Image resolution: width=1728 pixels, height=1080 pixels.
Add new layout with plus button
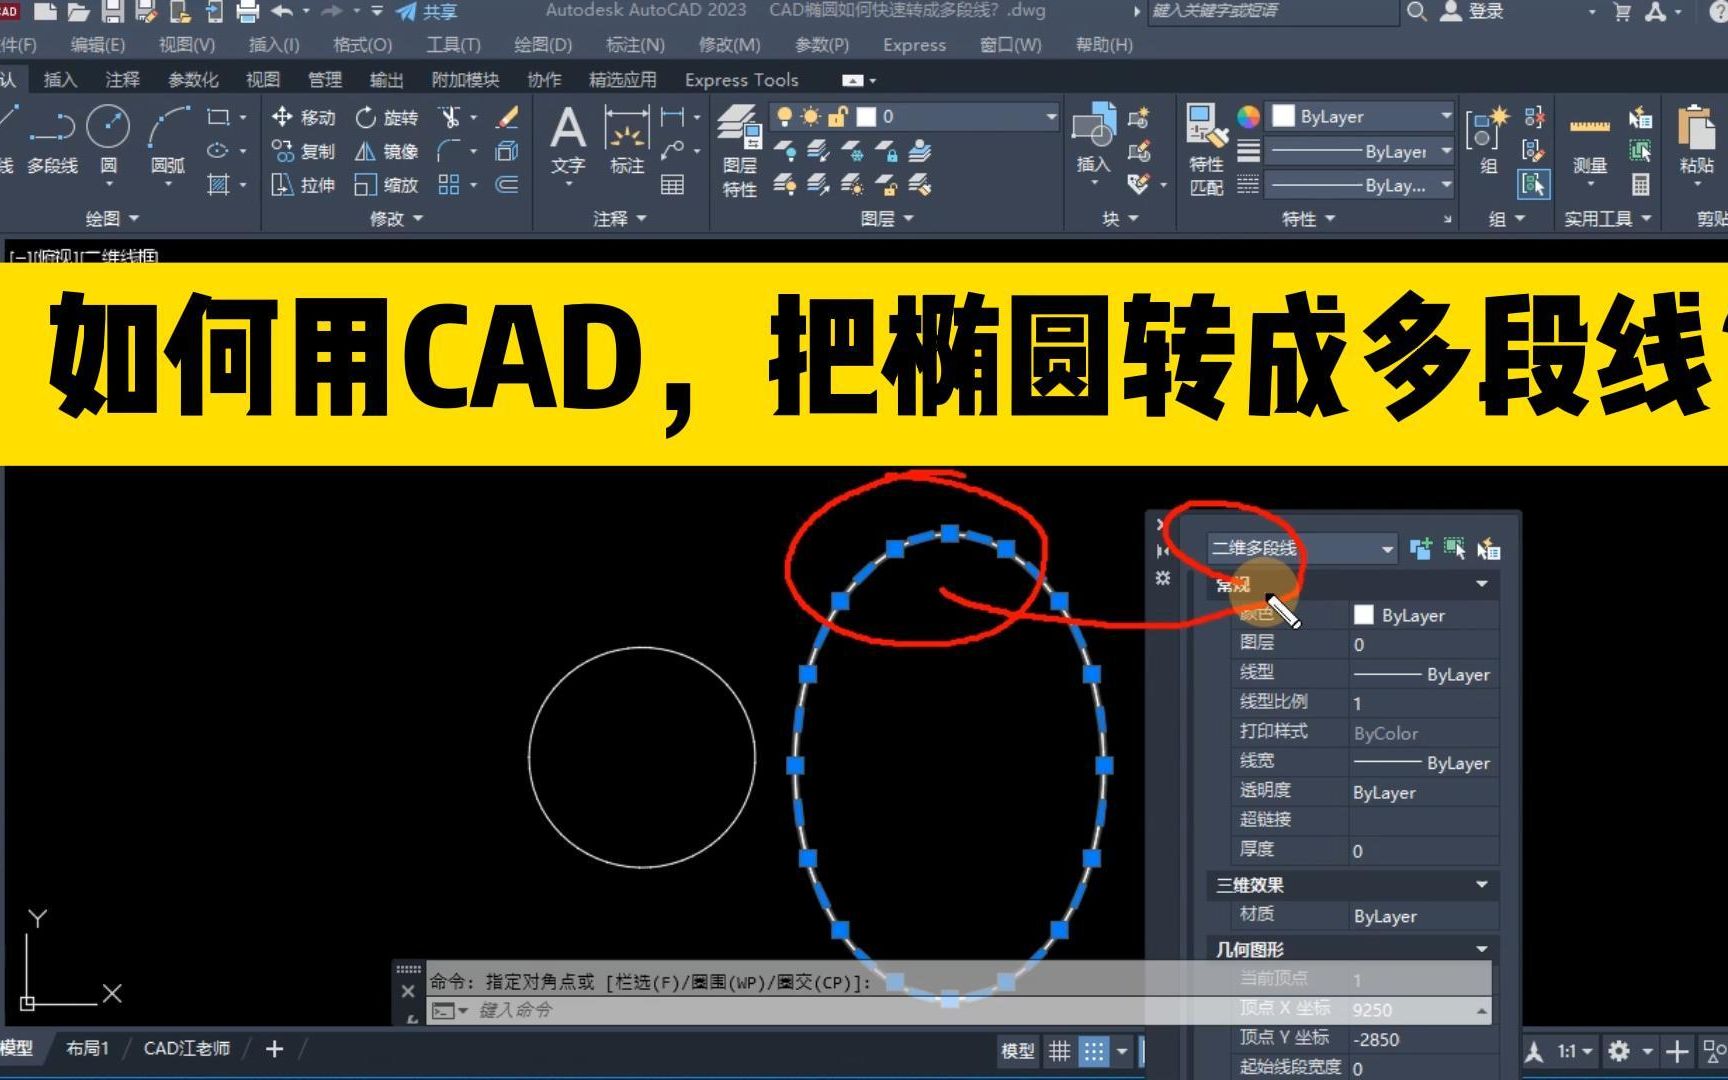[275, 1049]
